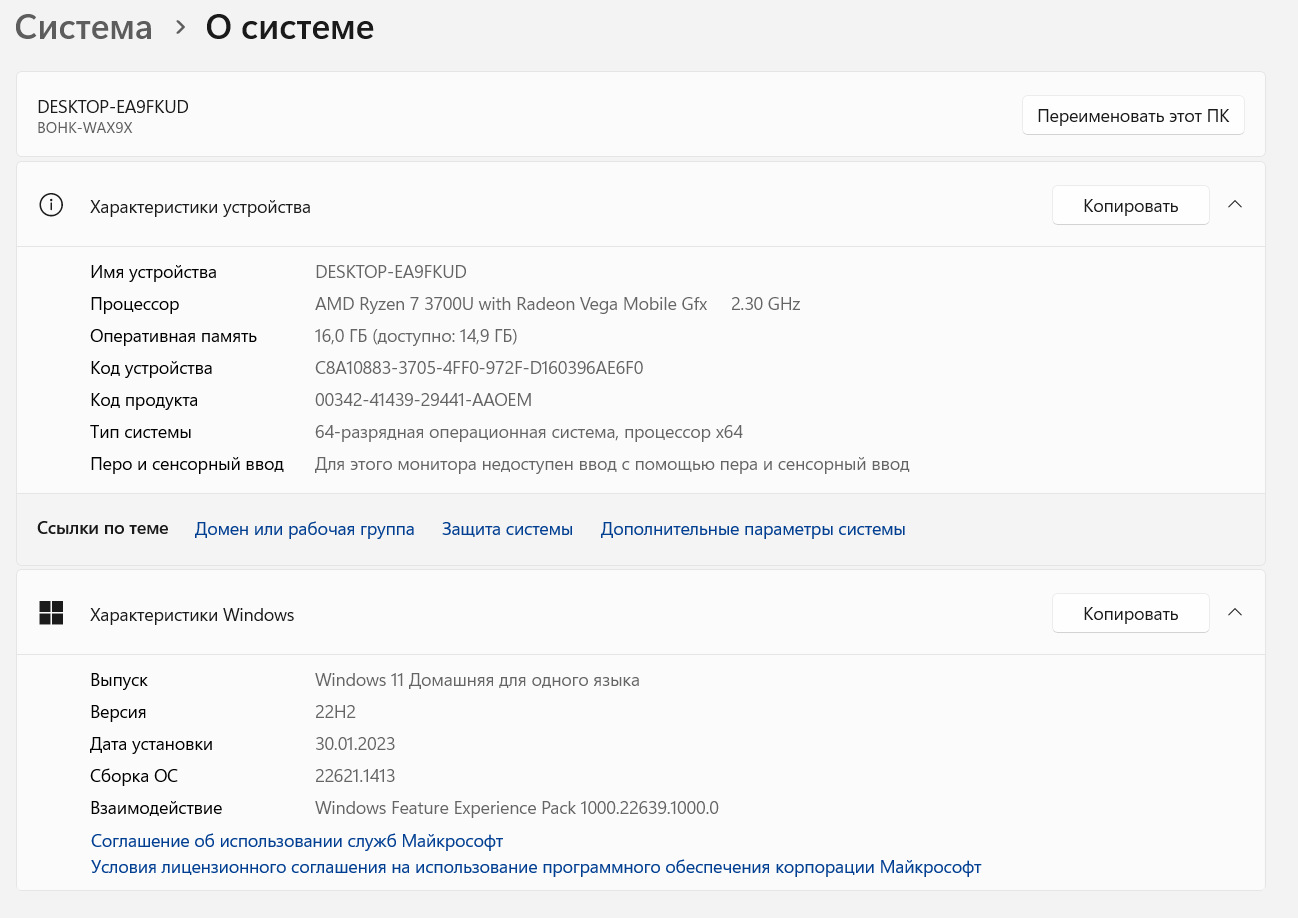Open Условия лицензионного соглашения link
Screen dimensions: 1298x918
[x=536, y=867]
